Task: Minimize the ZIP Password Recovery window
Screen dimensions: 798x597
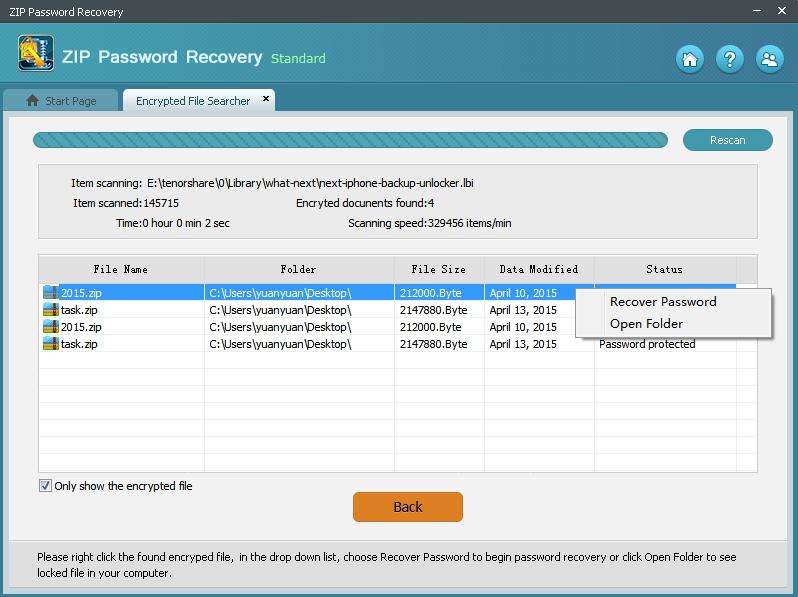Action: tap(757, 11)
